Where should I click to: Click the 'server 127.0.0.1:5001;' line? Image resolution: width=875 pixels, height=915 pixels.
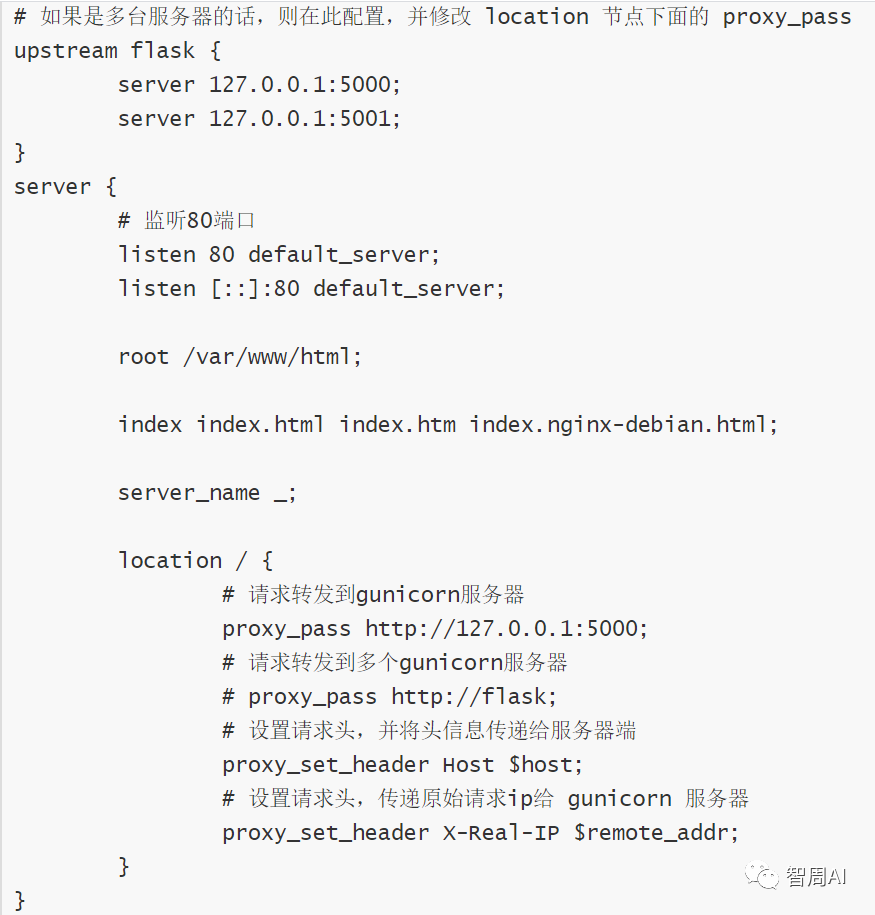(259, 119)
